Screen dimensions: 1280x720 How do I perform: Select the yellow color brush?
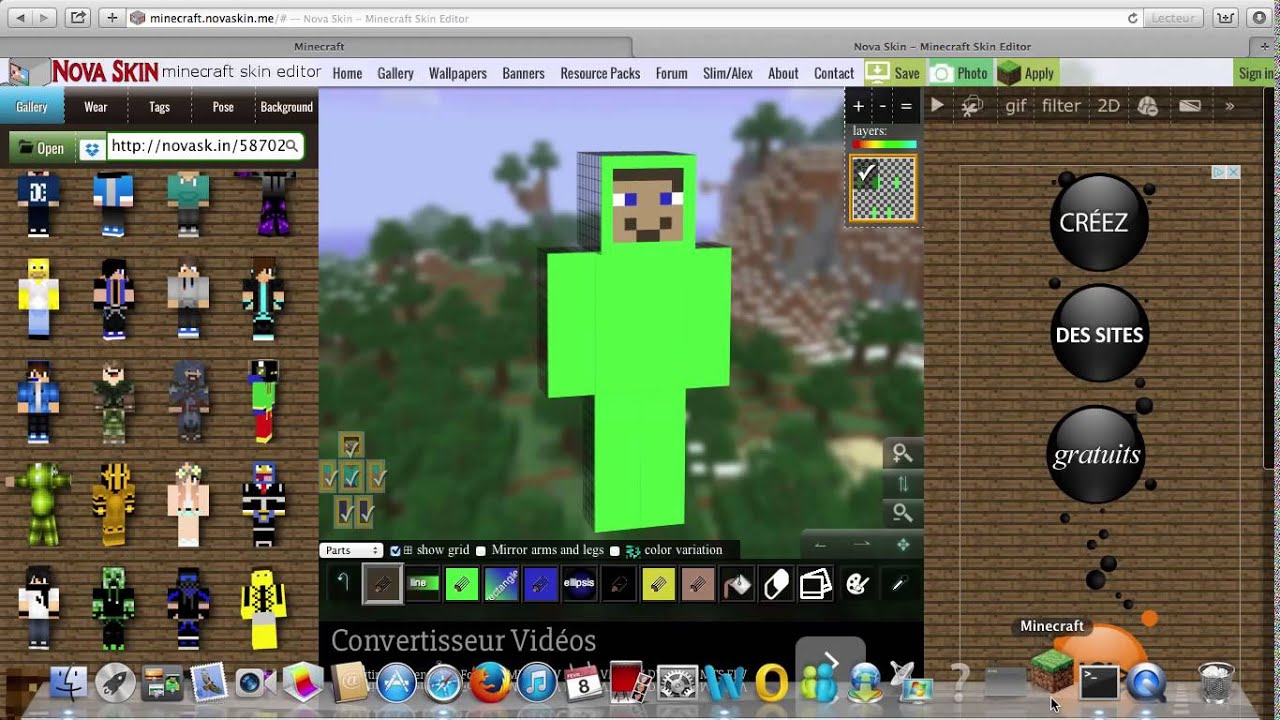click(658, 584)
